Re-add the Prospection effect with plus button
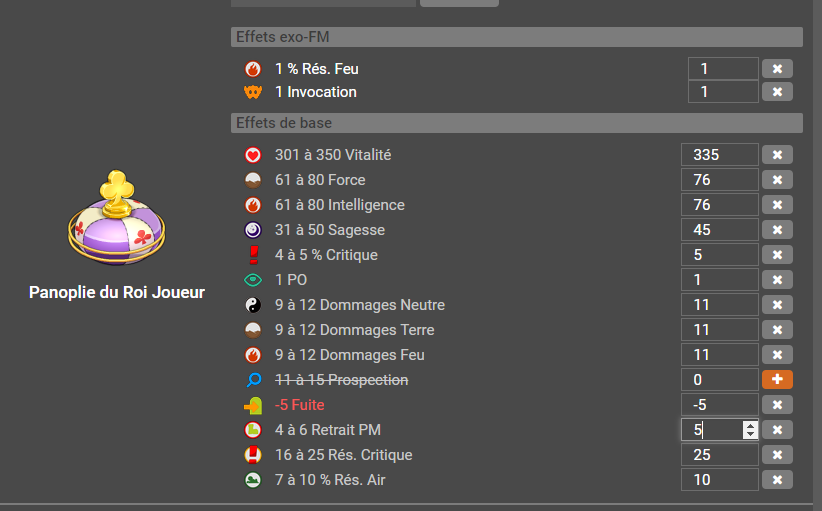The image size is (822, 511). 777,379
